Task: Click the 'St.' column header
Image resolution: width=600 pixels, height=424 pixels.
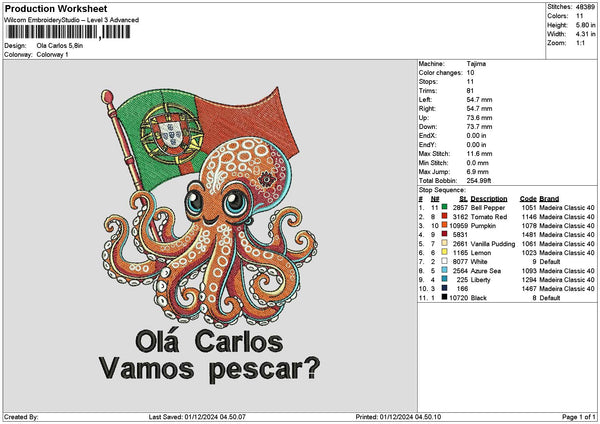Action: point(463,199)
